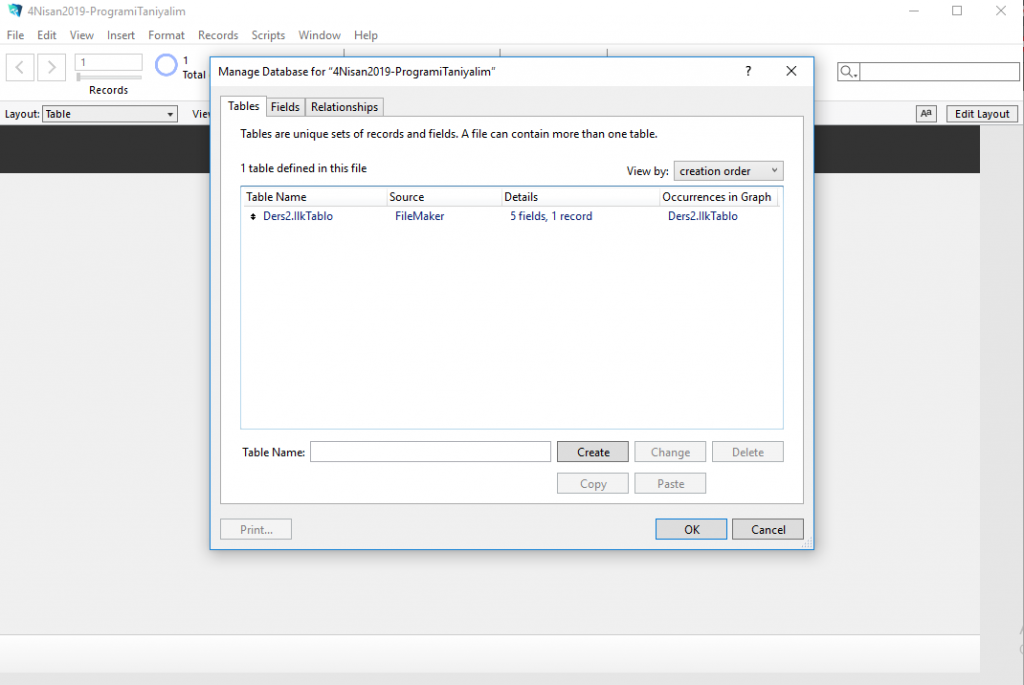Go to next record arrow

tap(52, 67)
